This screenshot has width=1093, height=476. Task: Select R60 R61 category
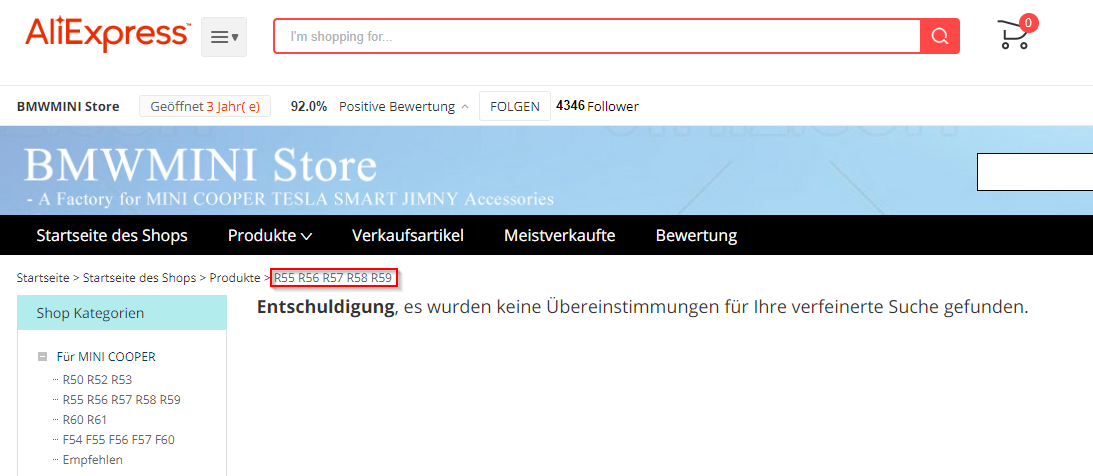point(85,420)
